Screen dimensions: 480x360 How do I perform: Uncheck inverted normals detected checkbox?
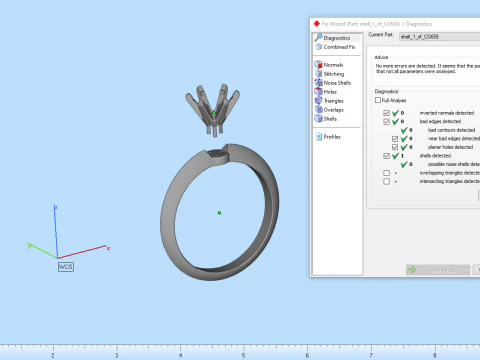pos(386,113)
